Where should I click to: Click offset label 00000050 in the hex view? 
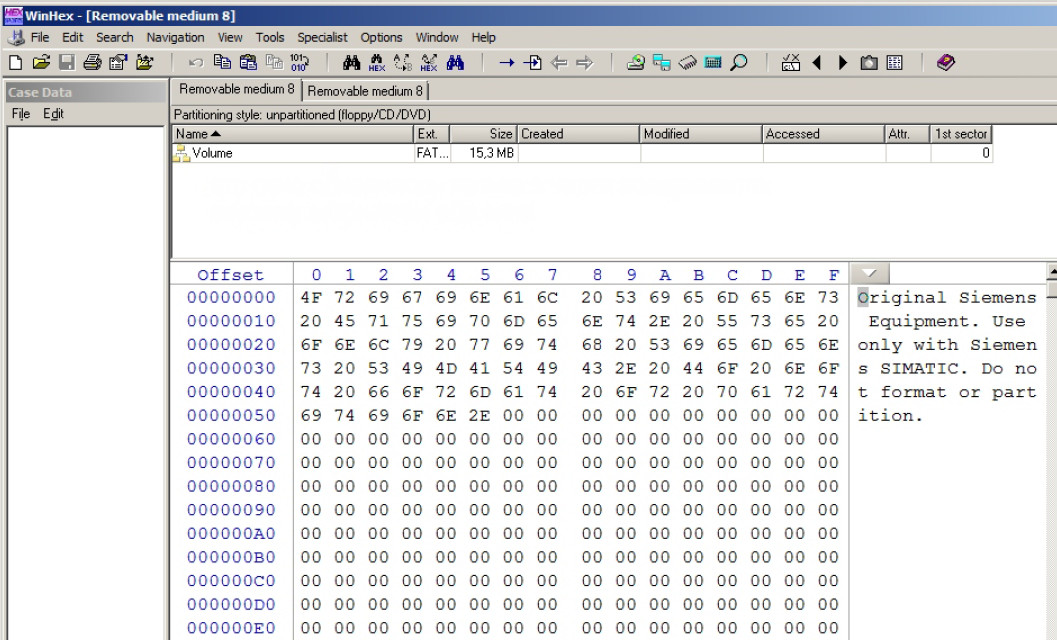(231, 415)
